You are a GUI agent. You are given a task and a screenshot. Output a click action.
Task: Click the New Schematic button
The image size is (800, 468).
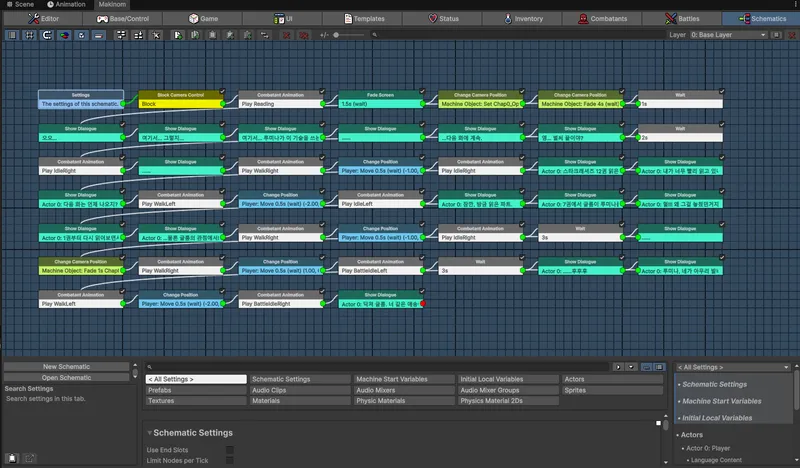66,366
